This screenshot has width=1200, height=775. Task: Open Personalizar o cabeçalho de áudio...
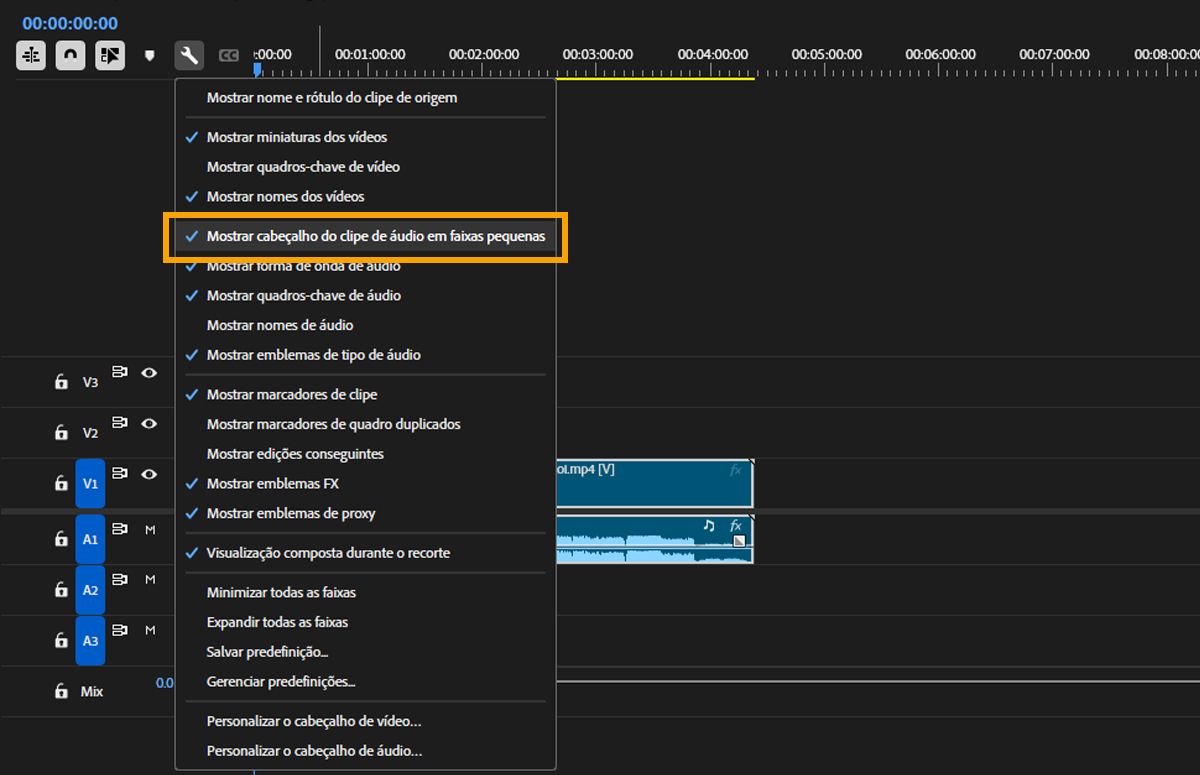[365, 751]
